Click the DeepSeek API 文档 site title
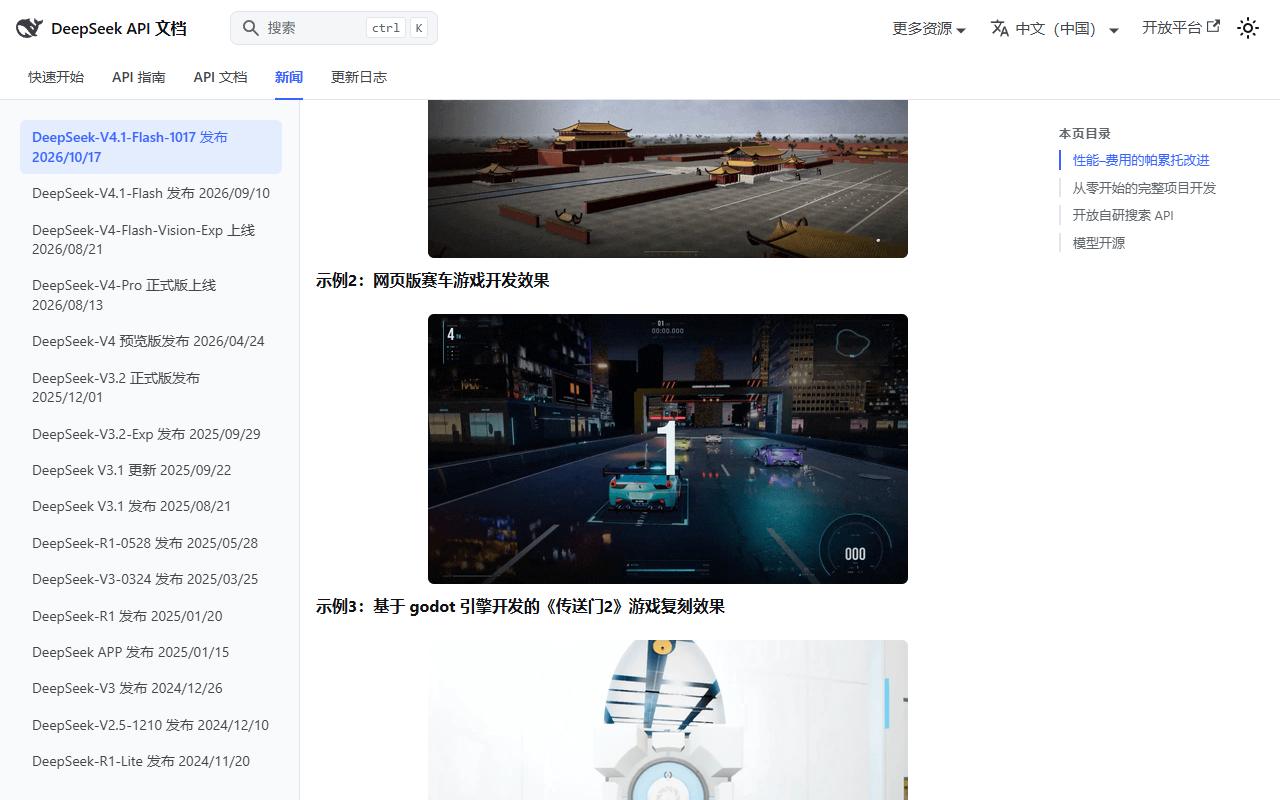The image size is (1280, 800). pos(119,28)
